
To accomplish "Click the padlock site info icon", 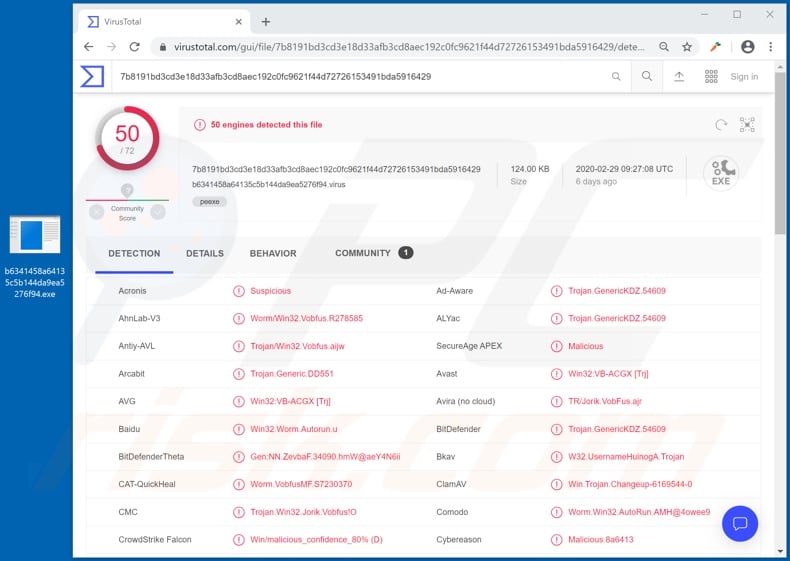I will click(162, 47).
